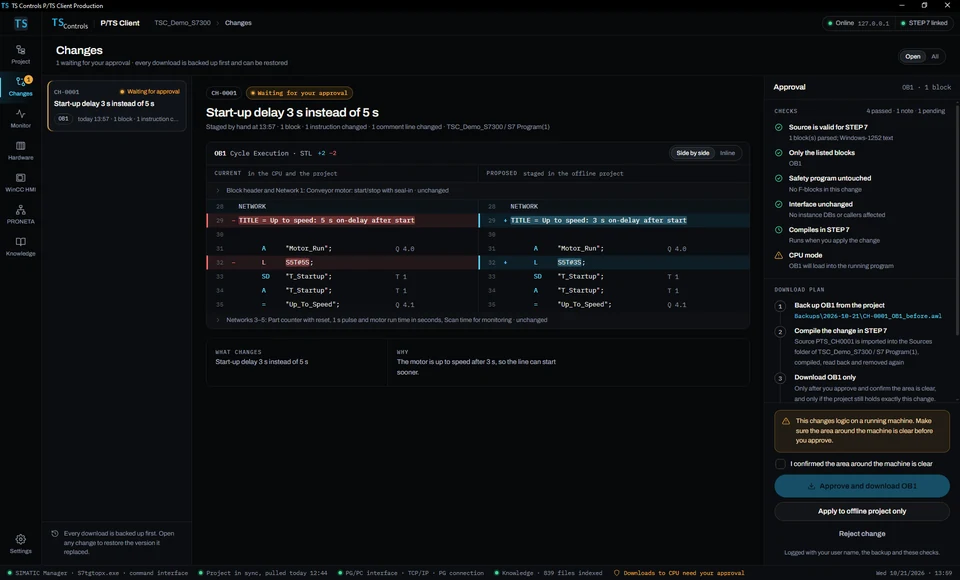Click the Approval panel scrollbar

(956, 220)
